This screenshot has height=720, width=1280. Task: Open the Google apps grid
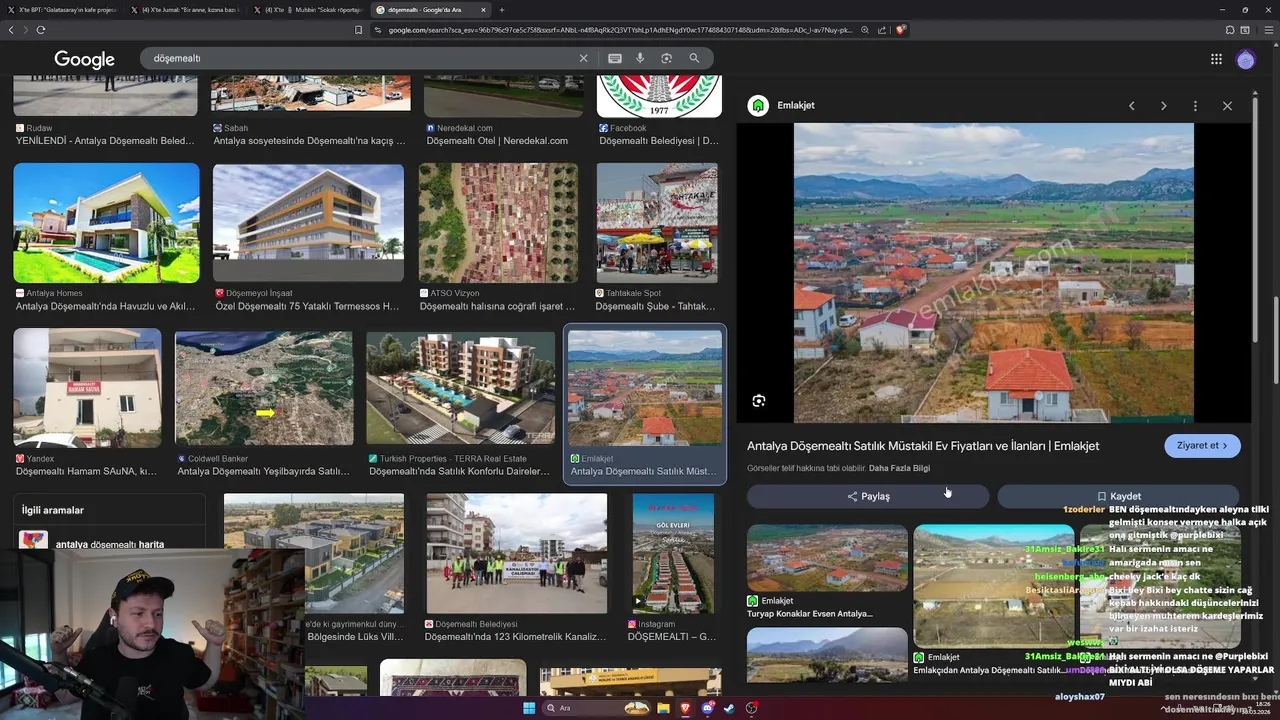point(1216,59)
